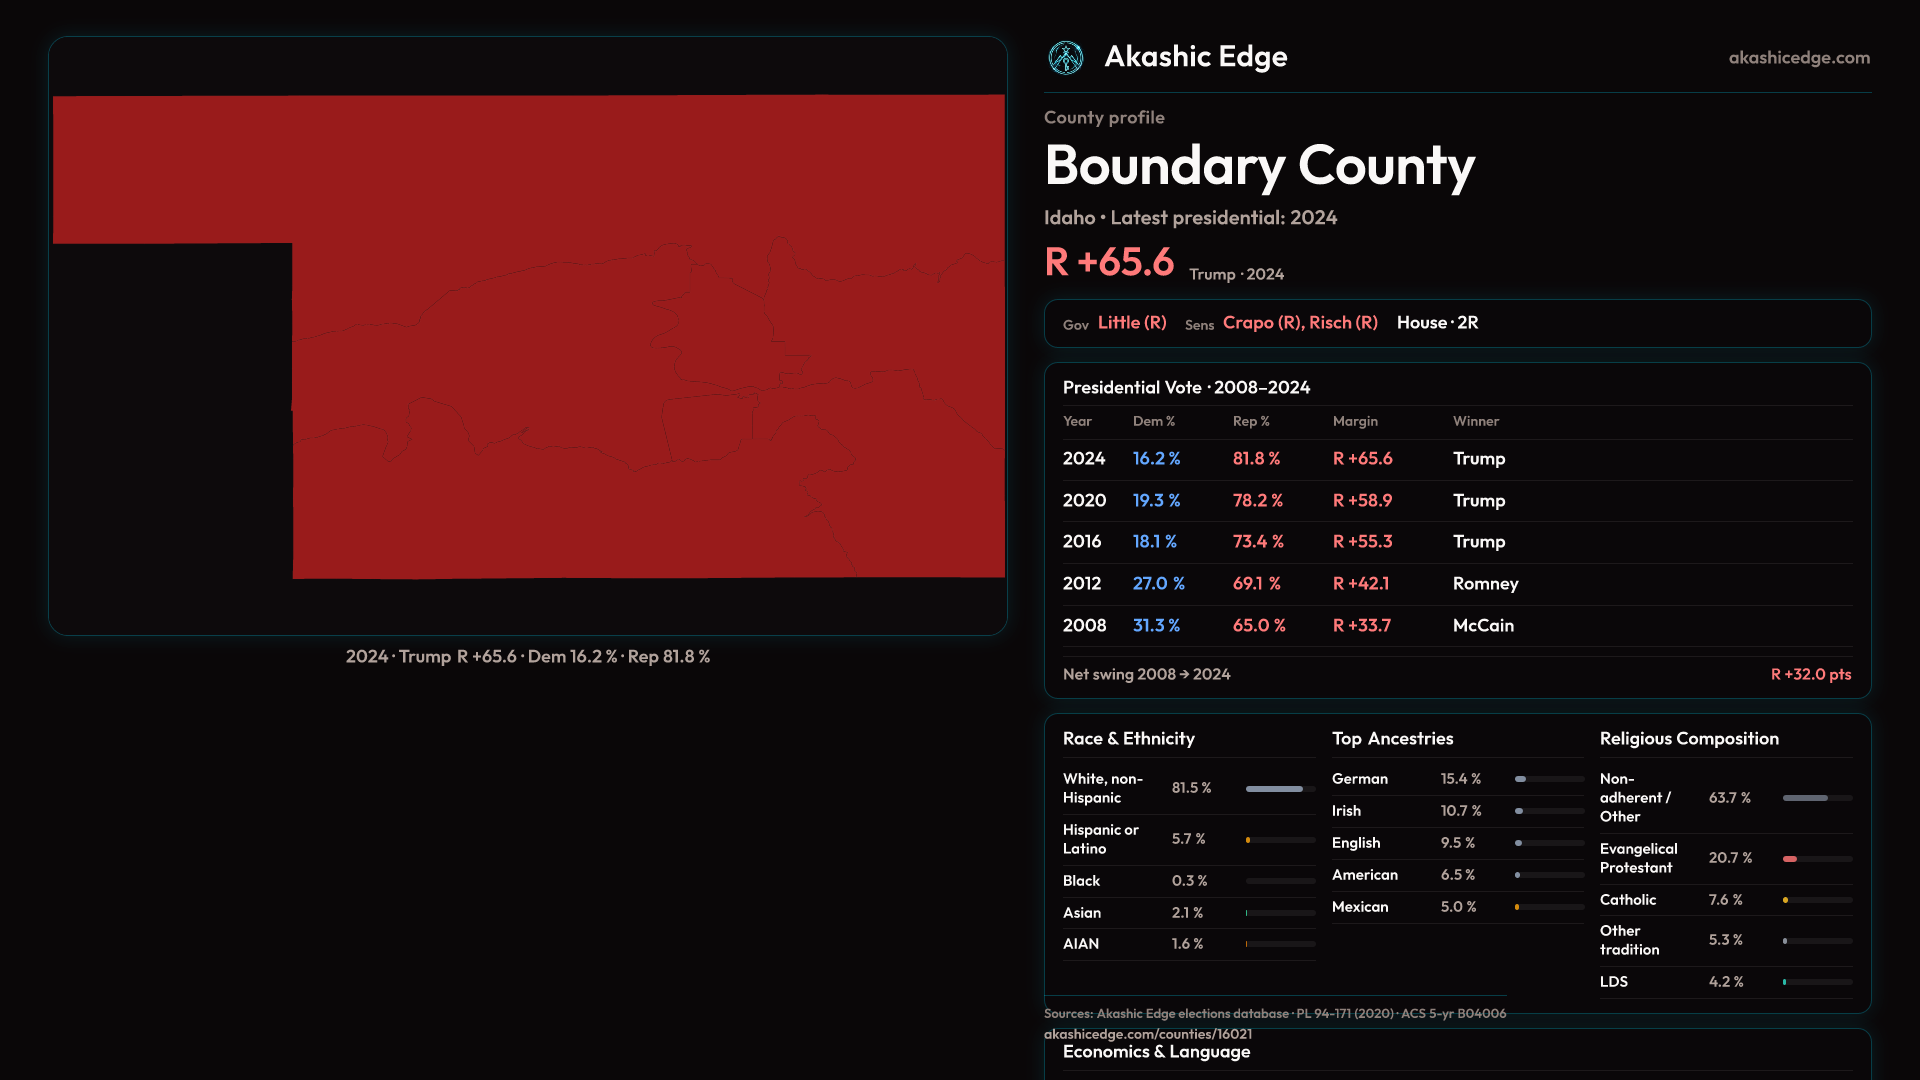Open akashicedge.com/counties/16021 source link

(1147, 1034)
